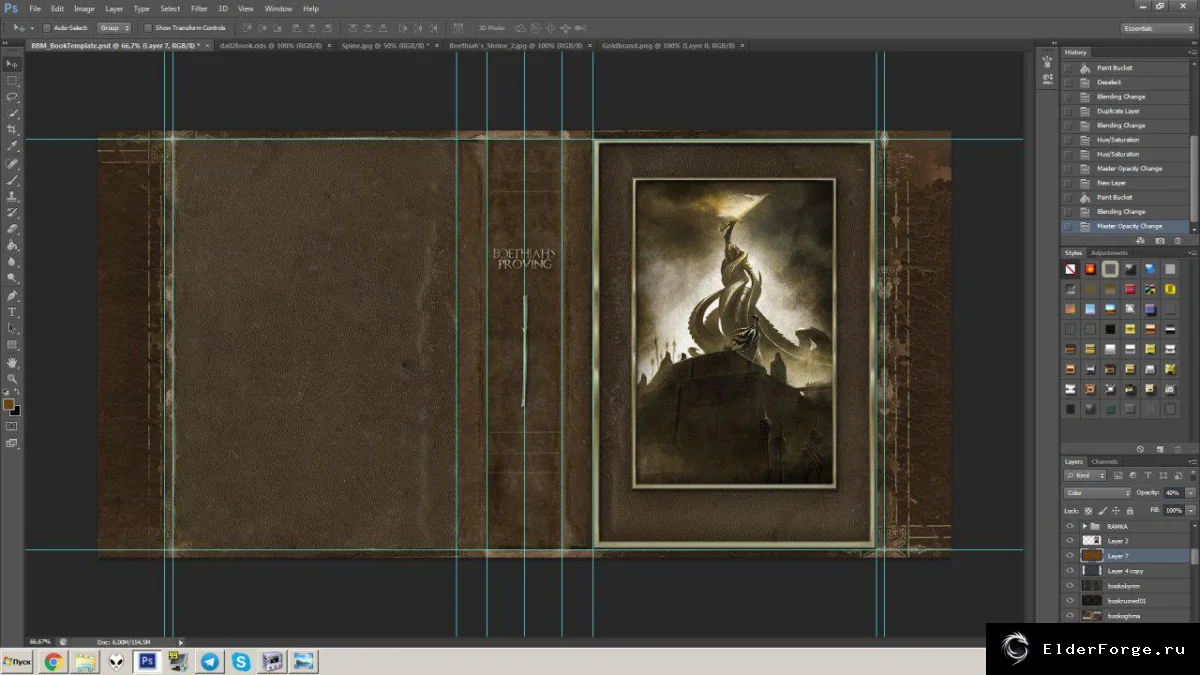The width and height of the screenshot is (1200, 675).
Task: Select the Rectangle shape tool
Action: (x=12, y=345)
